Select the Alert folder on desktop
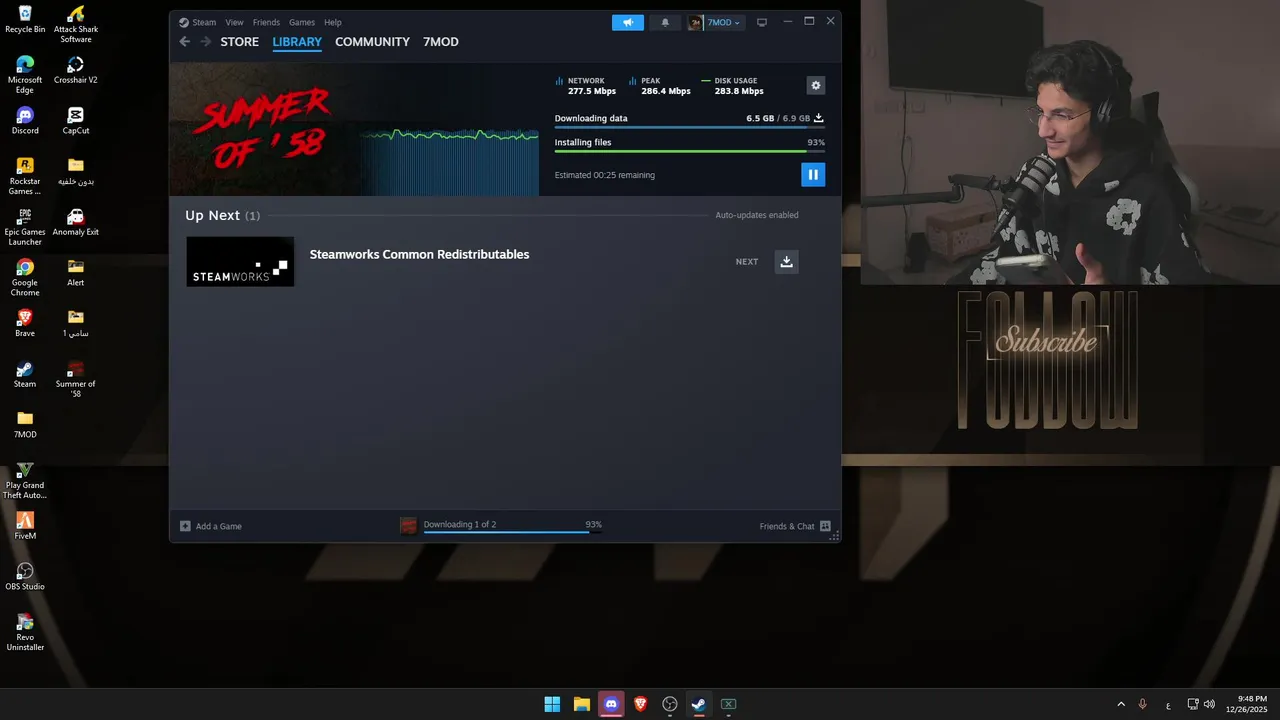The height and width of the screenshot is (720, 1280). tap(76, 272)
